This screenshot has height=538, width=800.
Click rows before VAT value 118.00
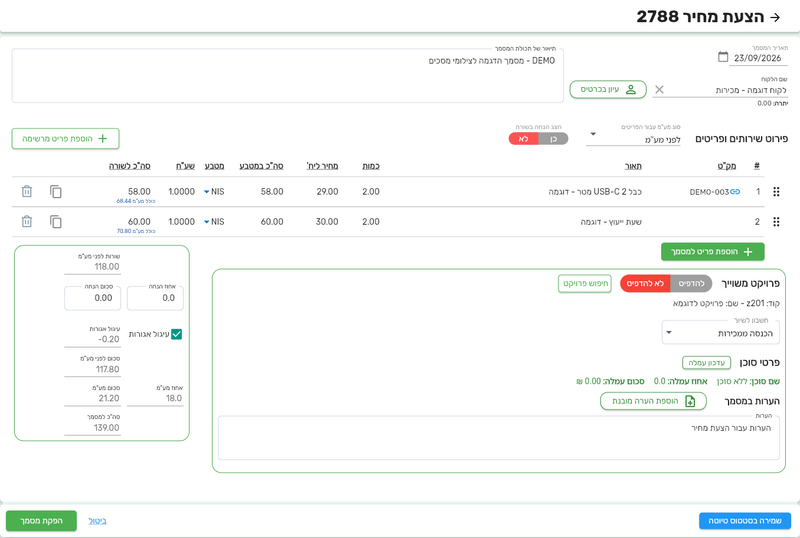107,266
